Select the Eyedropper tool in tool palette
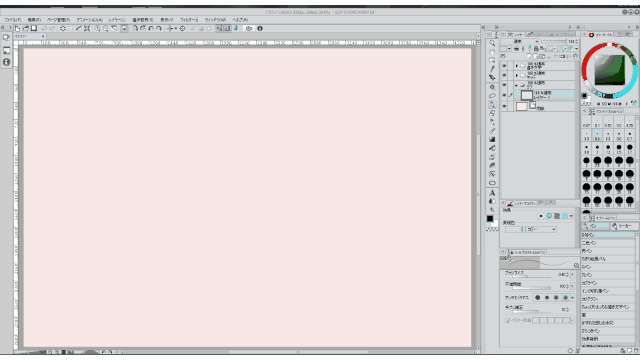The width and height of the screenshot is (640, 360). (492, 69)
